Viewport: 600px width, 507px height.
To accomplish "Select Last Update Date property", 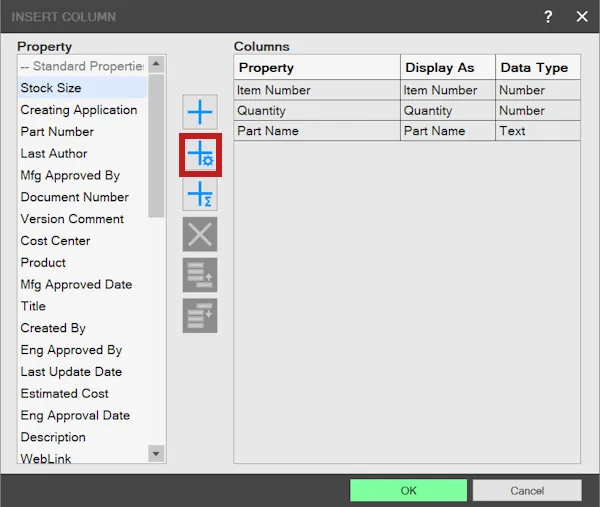I will tap(82, 372).
